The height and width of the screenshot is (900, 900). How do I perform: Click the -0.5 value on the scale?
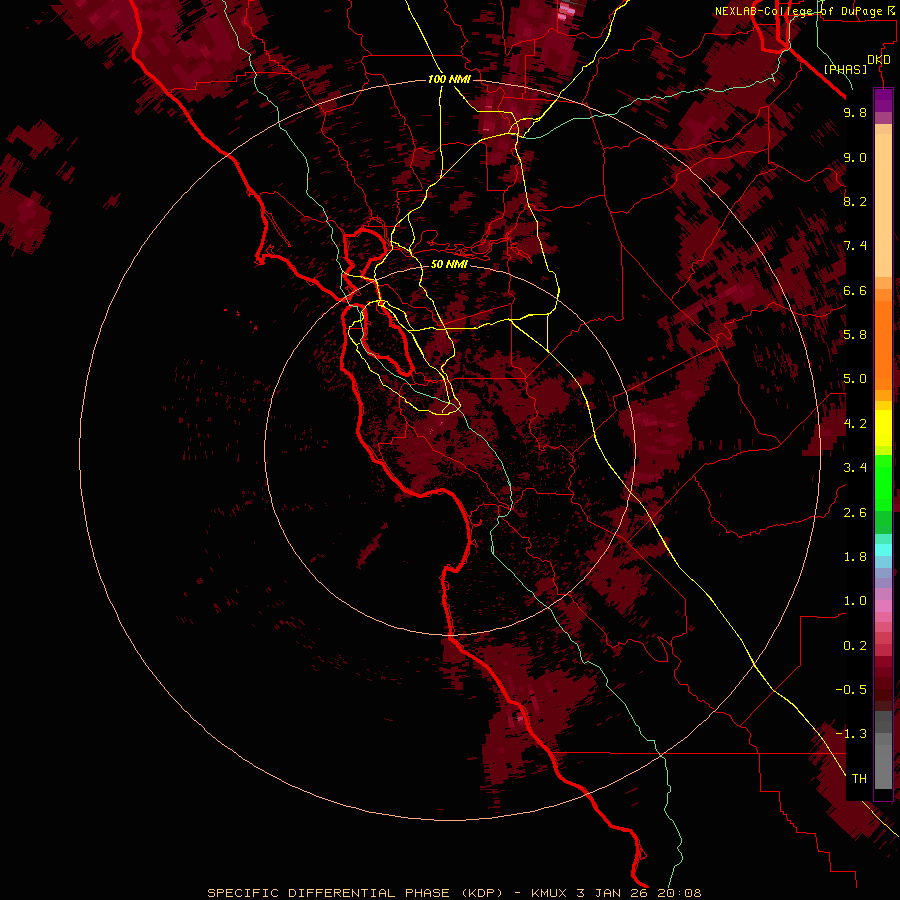tap(851, 690)
